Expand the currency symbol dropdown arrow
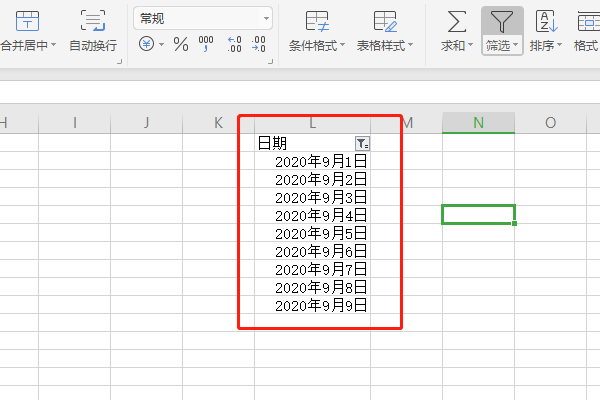This screenshot has width=600, height=400. tap(161, 44)
